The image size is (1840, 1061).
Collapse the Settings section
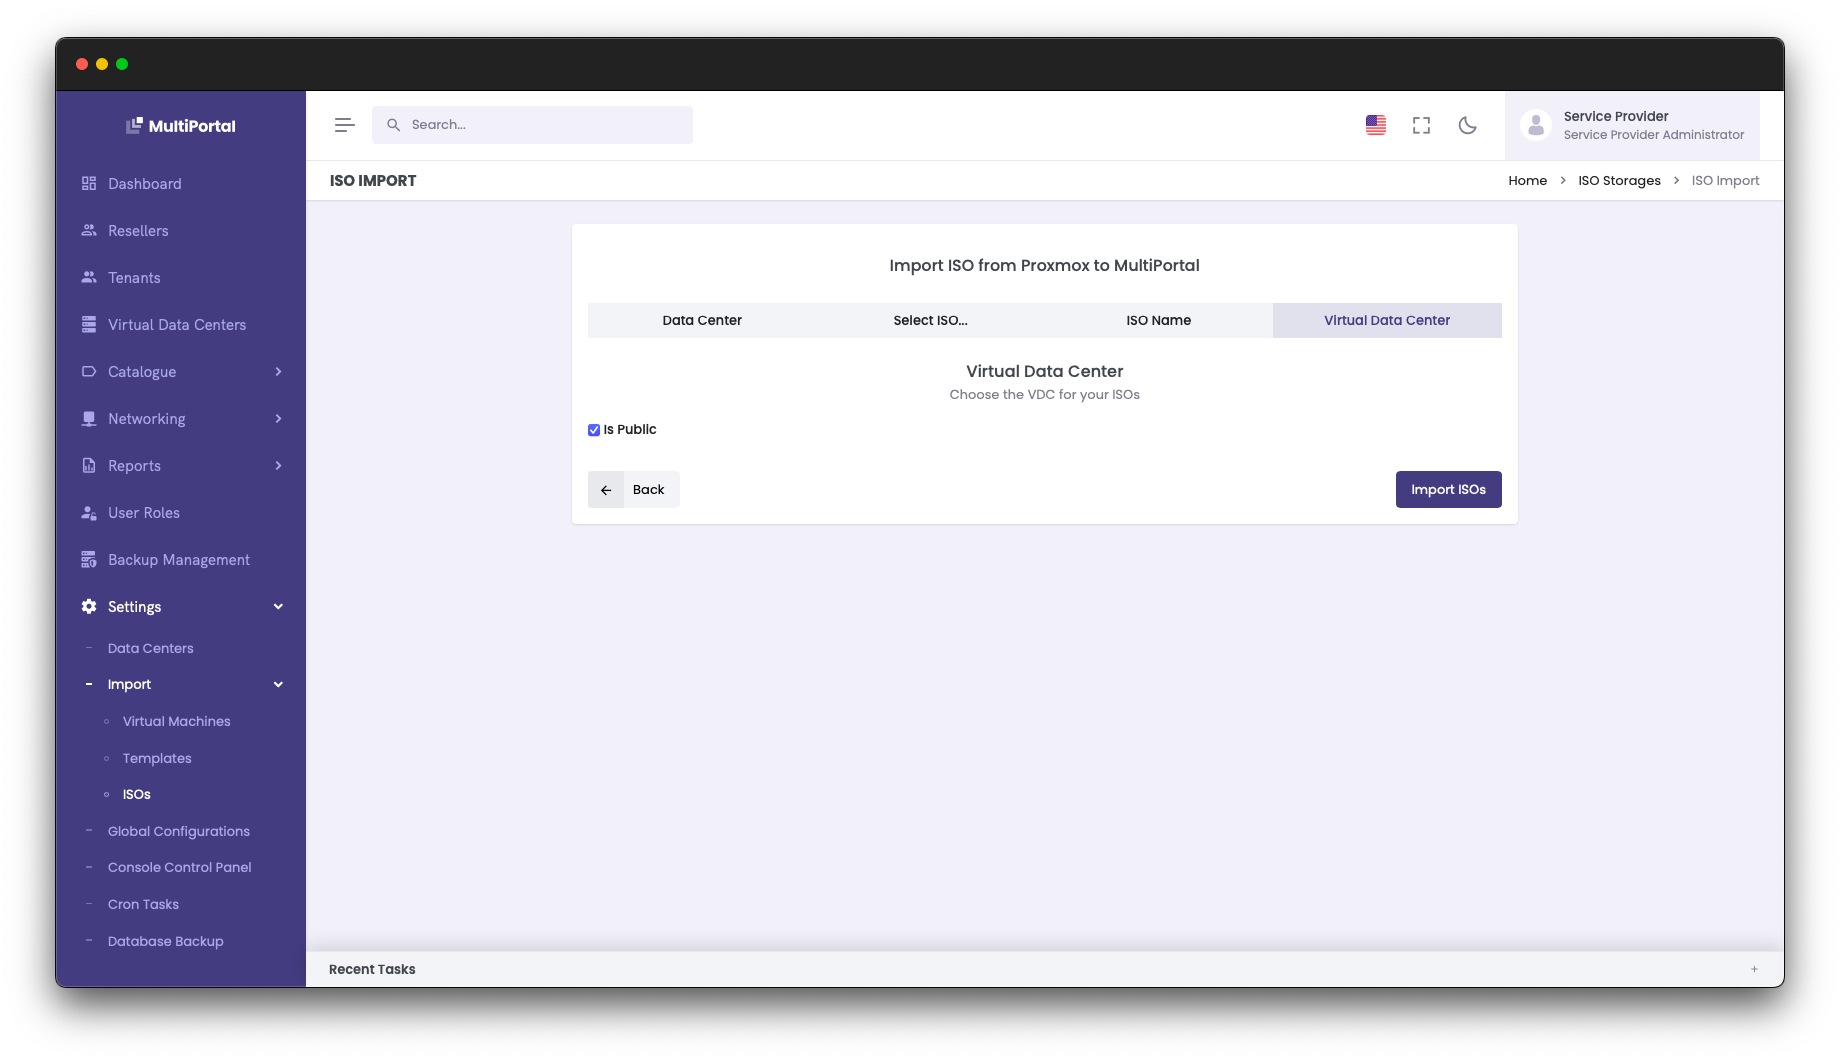(278, 606)
